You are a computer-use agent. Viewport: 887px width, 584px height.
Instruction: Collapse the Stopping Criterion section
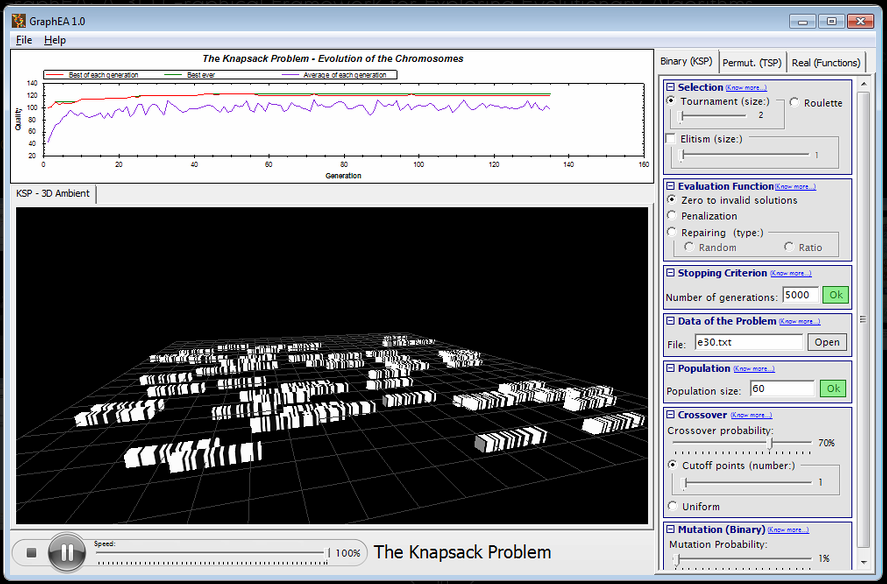(x=670, y=273)
